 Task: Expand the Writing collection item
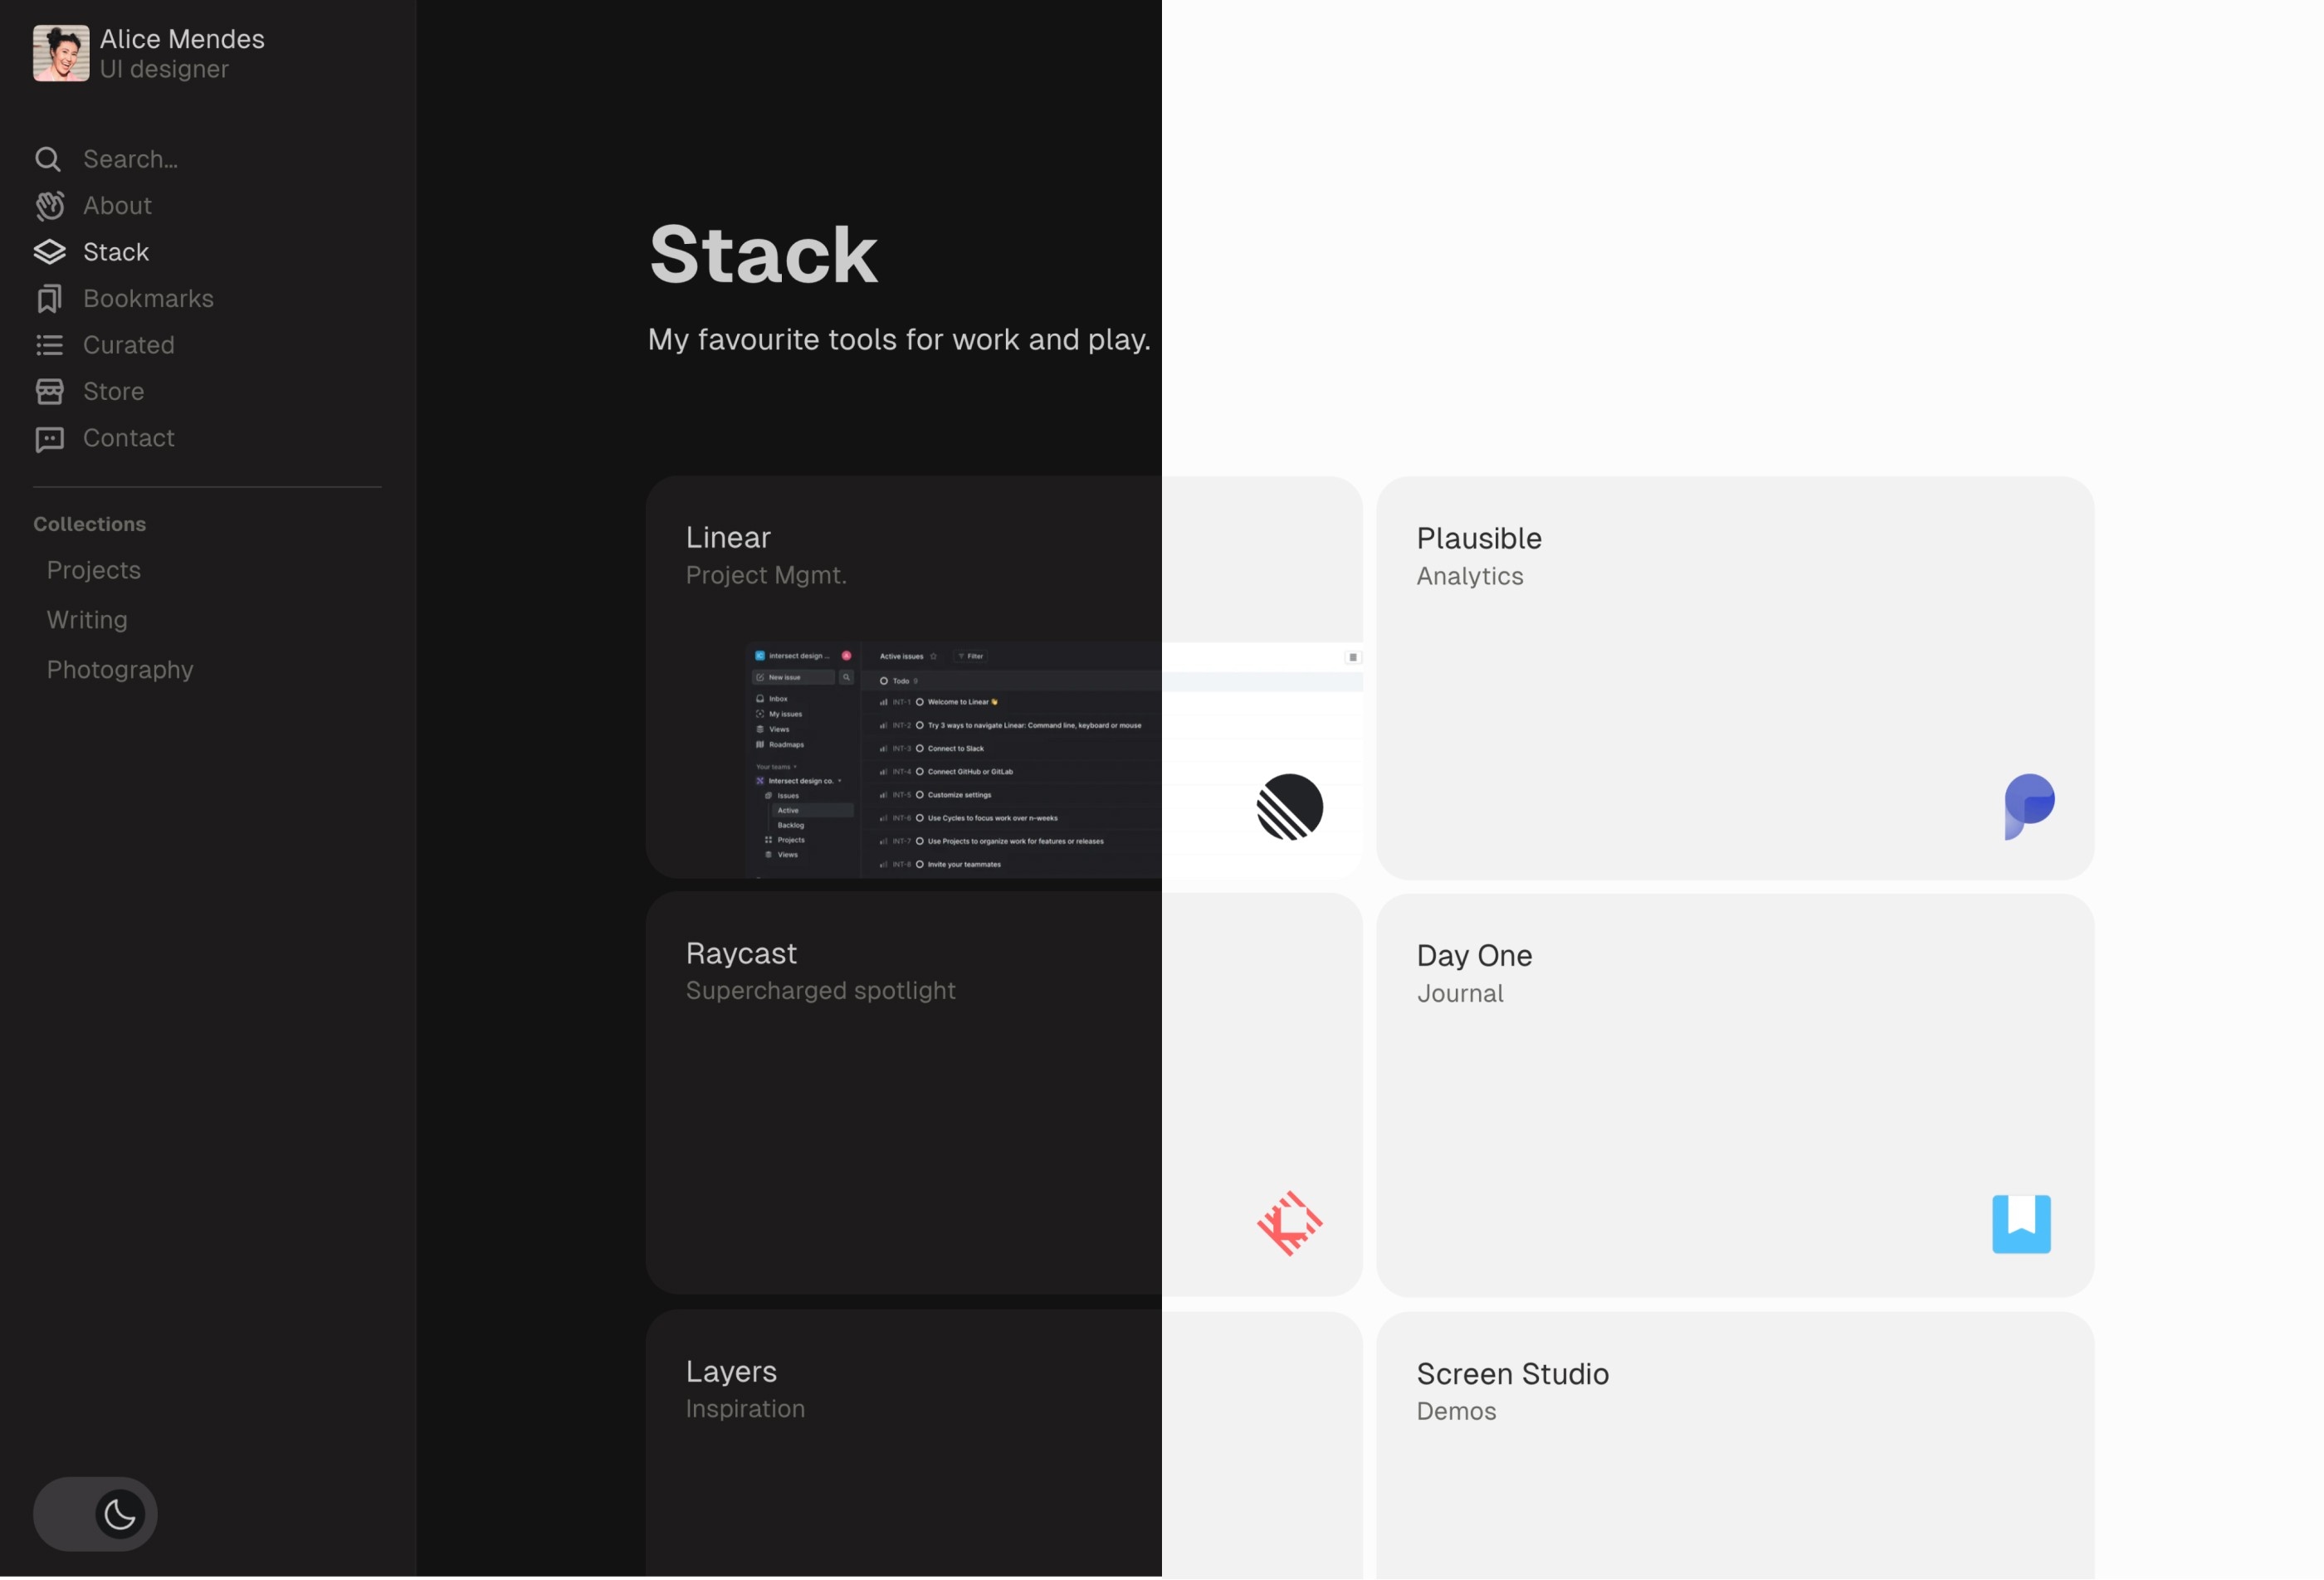[x=85, y=621]
